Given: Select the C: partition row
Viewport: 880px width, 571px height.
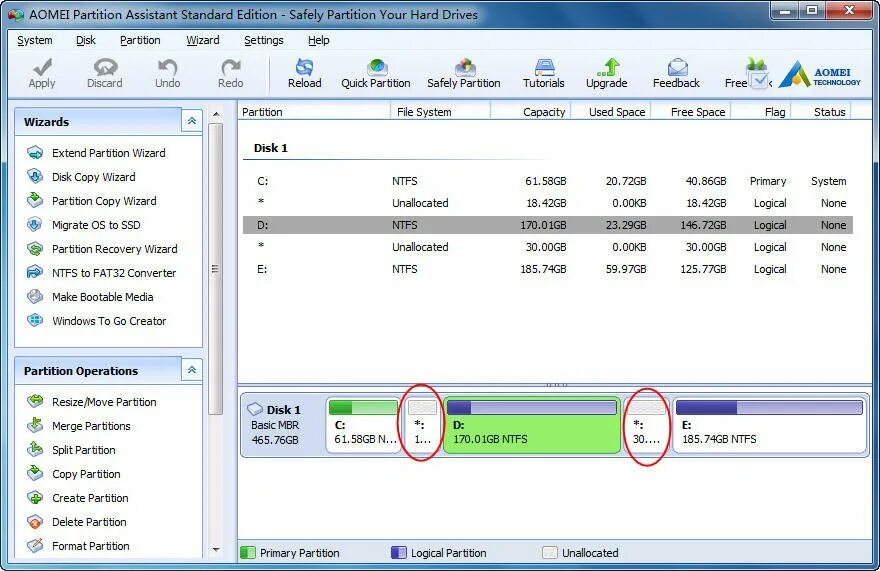Looking at the screenshot, I should (x=548, y=181).
